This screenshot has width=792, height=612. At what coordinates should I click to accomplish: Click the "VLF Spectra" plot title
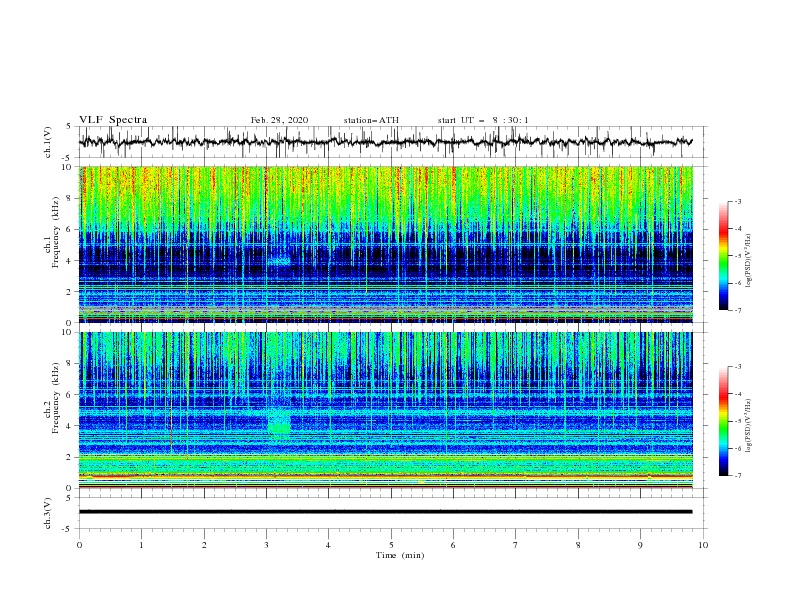(x=113, y=120)
